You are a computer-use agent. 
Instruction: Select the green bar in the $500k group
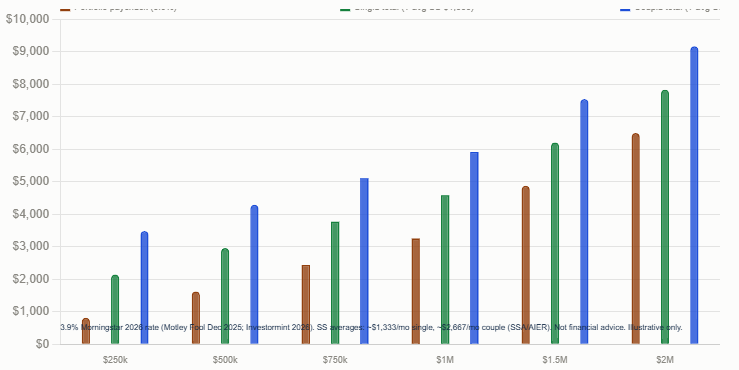[225, 296]
